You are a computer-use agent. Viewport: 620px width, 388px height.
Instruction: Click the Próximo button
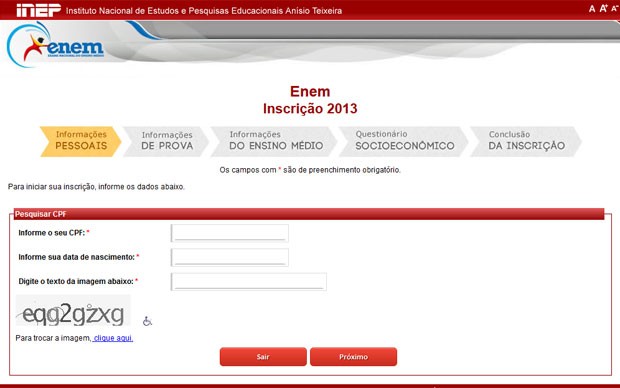[353, 357]
